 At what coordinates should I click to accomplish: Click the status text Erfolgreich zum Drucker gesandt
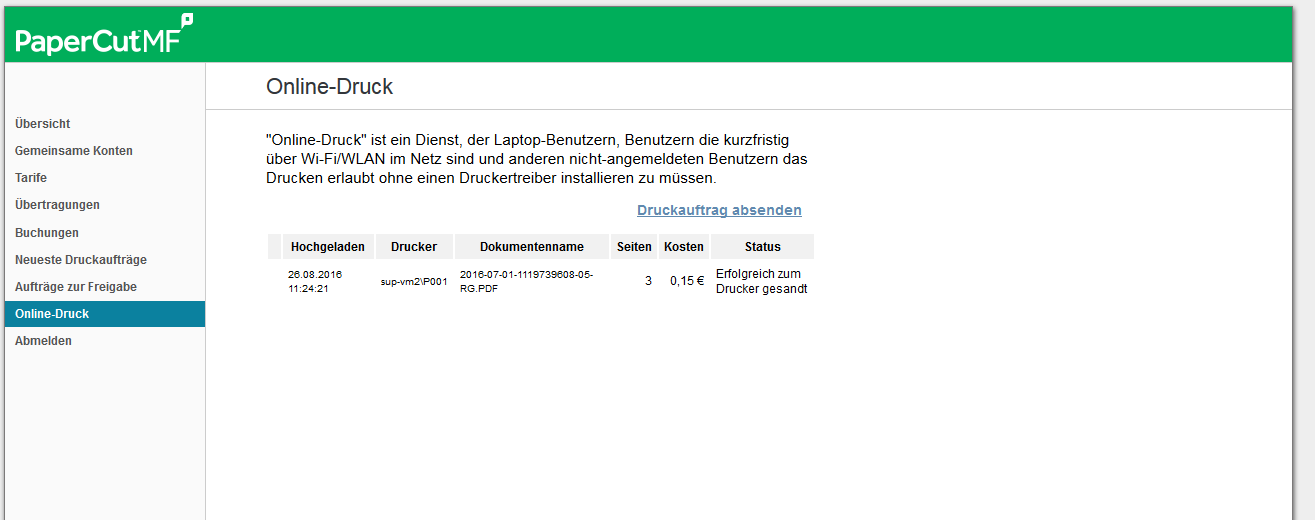pyautogui.click(x=761, y=282)
